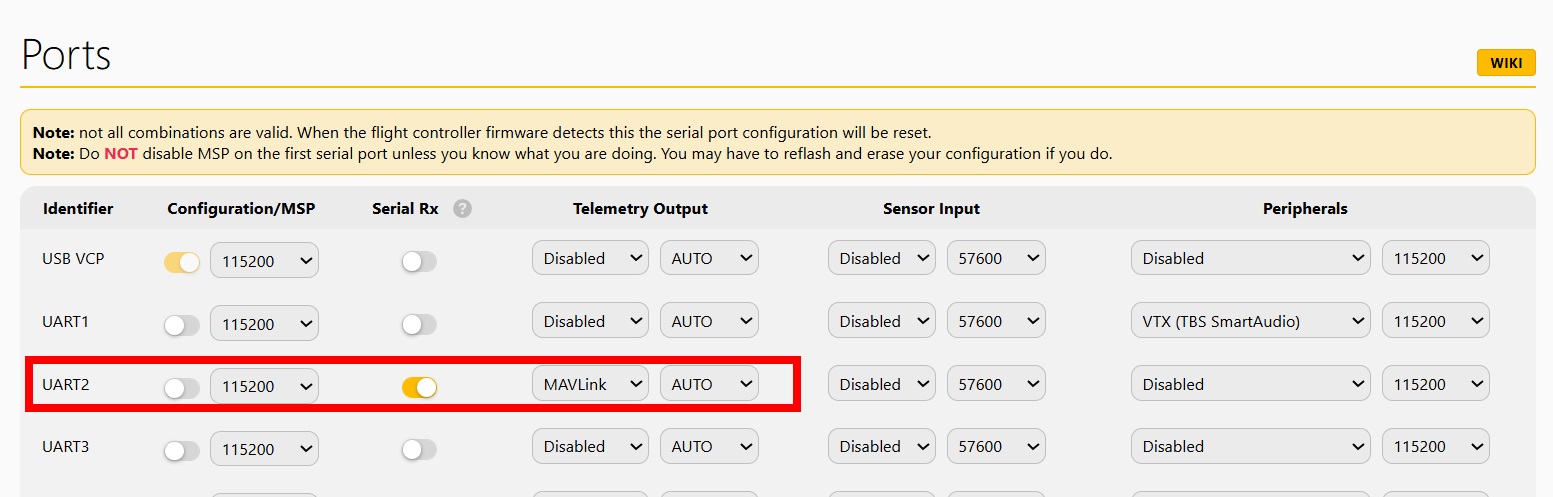Click the Serial Rx help question icon

[x=461, y=209]
